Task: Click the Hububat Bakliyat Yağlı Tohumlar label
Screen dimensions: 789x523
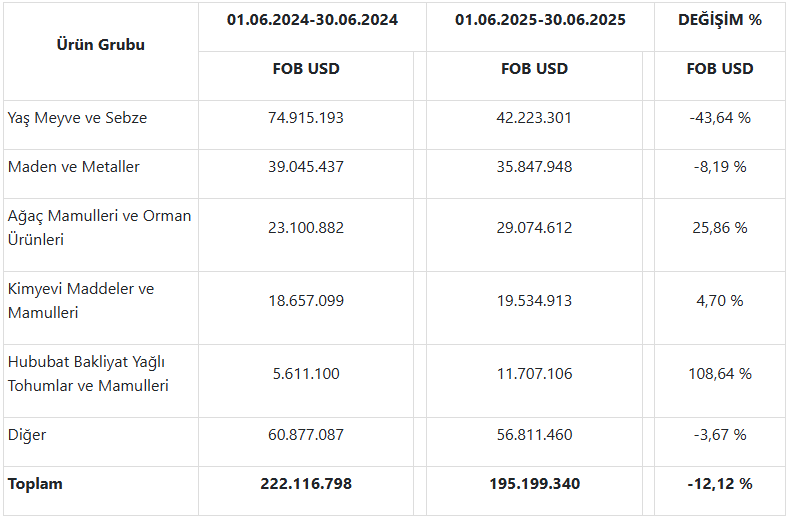Action: point(88,374)
